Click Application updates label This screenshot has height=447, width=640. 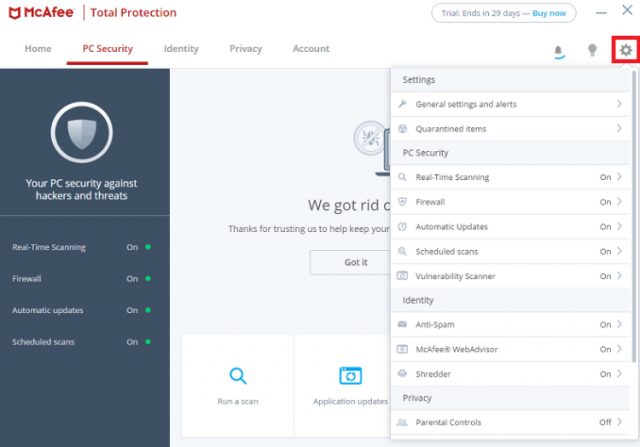350,401
